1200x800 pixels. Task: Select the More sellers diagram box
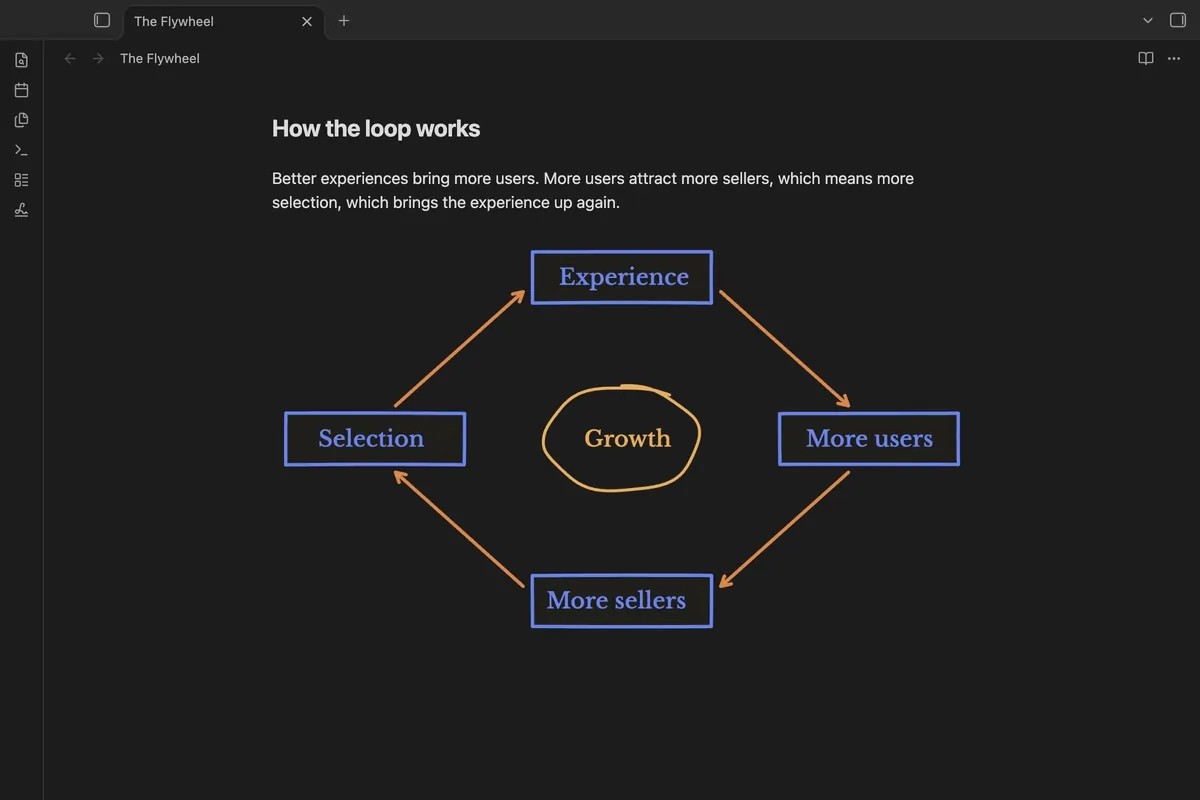click(x=622, y=601)
